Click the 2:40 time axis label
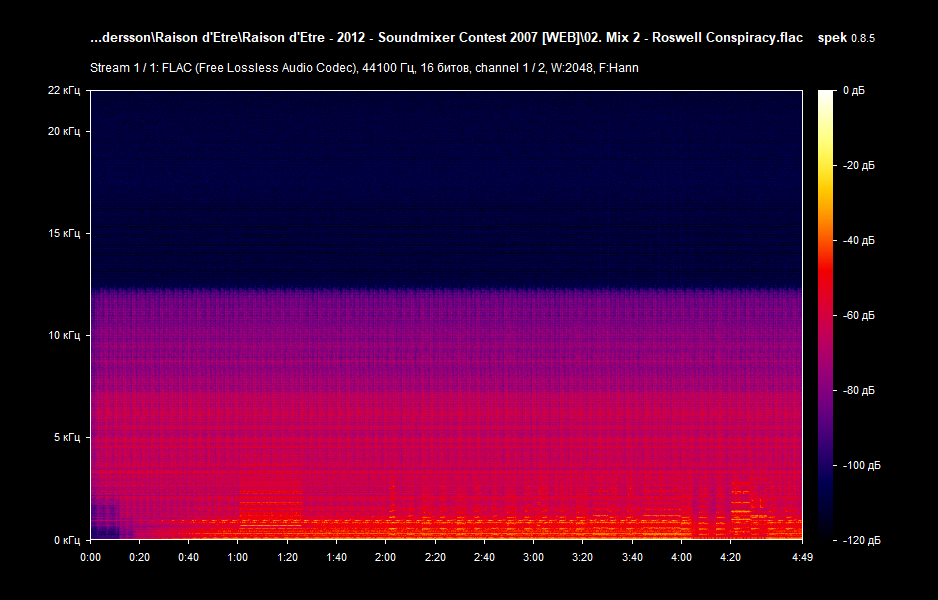 (x=484, y=558)
